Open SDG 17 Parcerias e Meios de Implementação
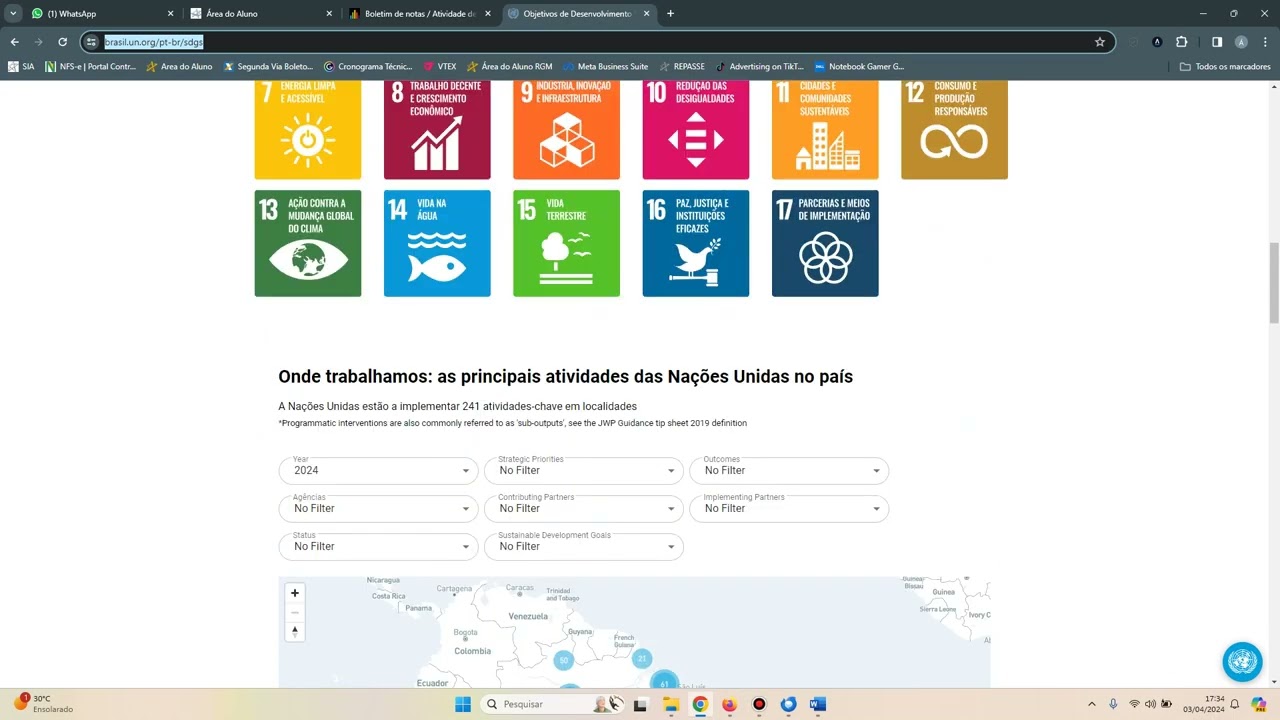The height and width of the screenshot is (720, 1280). [x=825, y=243]
